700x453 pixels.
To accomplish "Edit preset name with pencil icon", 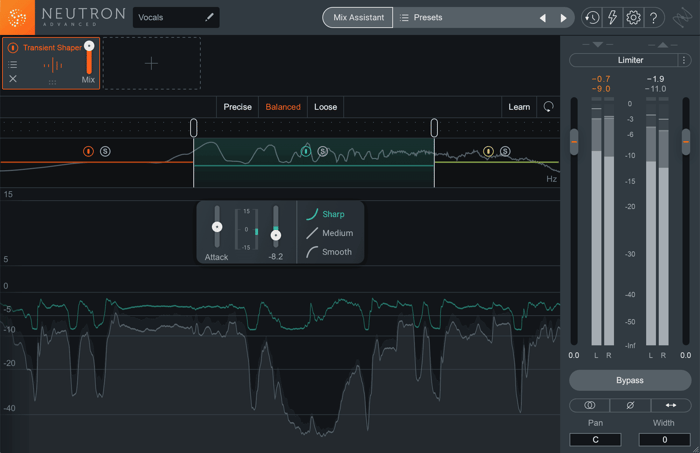I will click(209, 17).
